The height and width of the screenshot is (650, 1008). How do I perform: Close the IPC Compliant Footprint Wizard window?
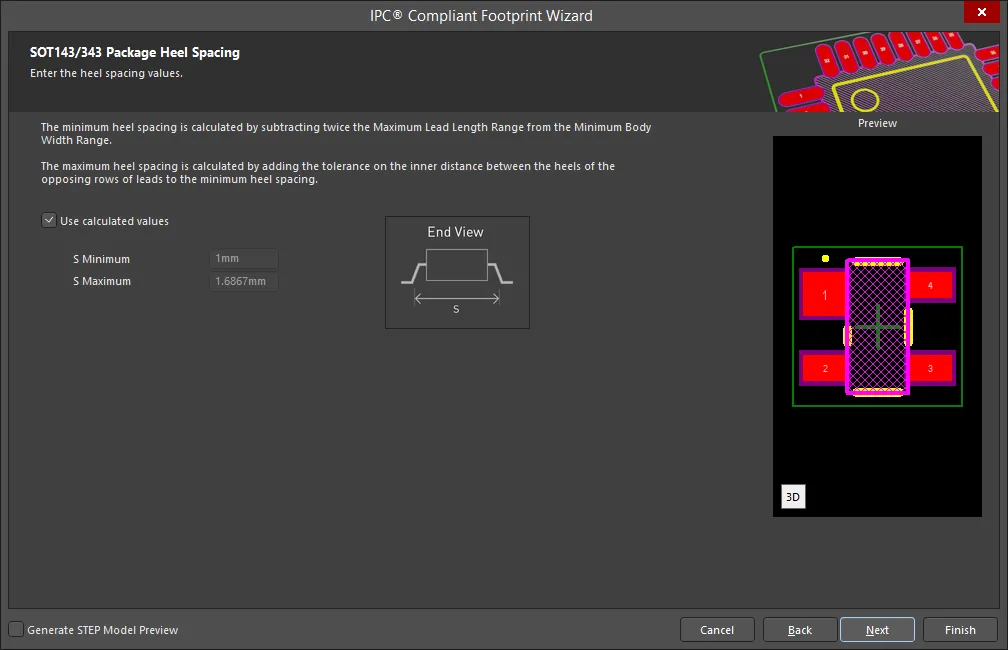[x=982, y=12]
